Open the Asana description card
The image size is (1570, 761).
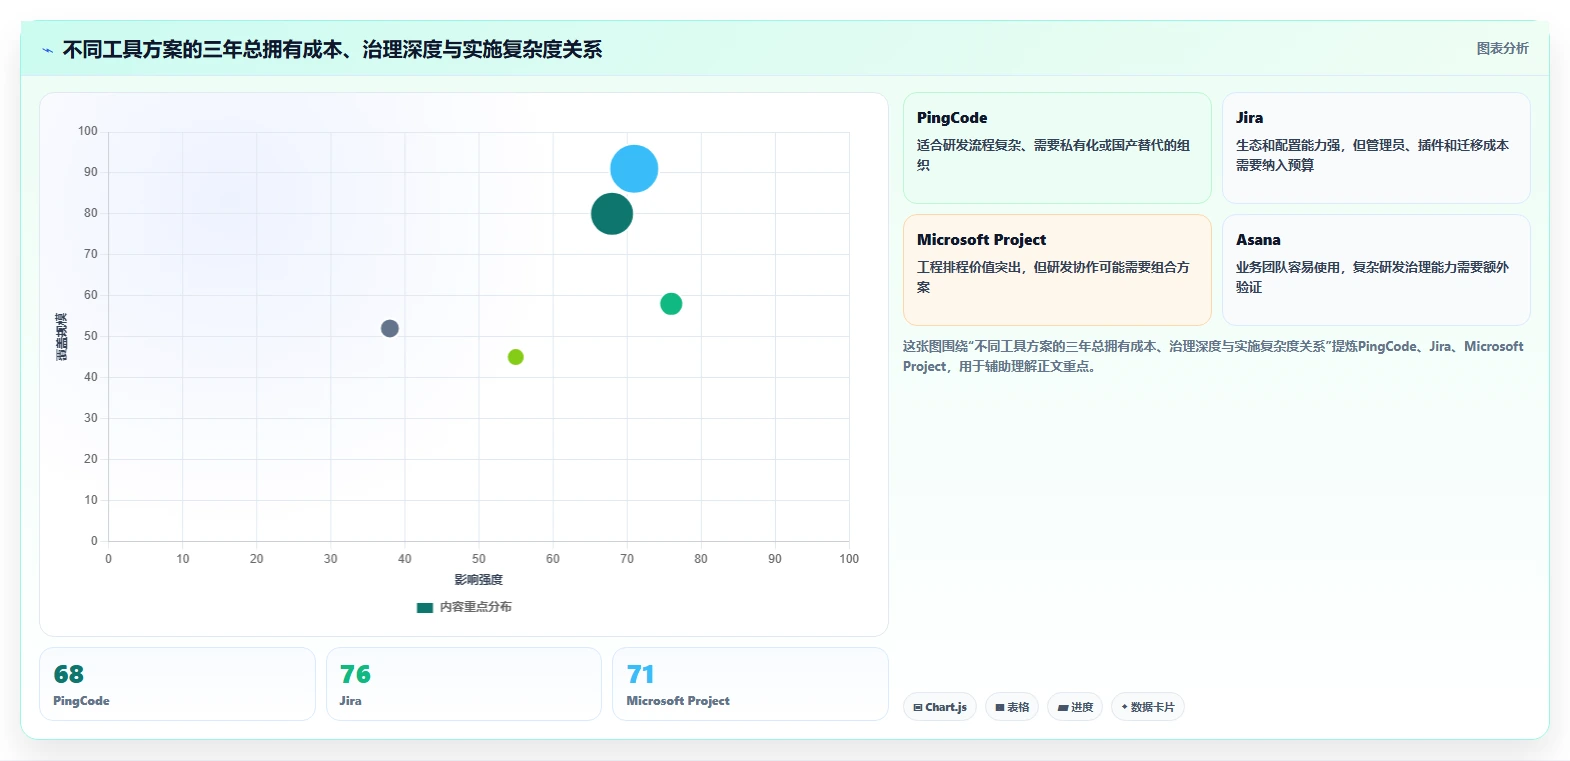[1376, 270]
